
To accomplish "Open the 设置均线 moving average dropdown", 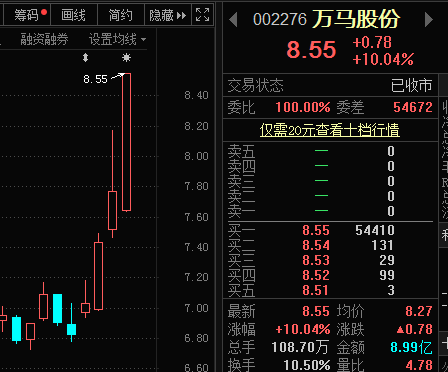I will pos(117,39).
